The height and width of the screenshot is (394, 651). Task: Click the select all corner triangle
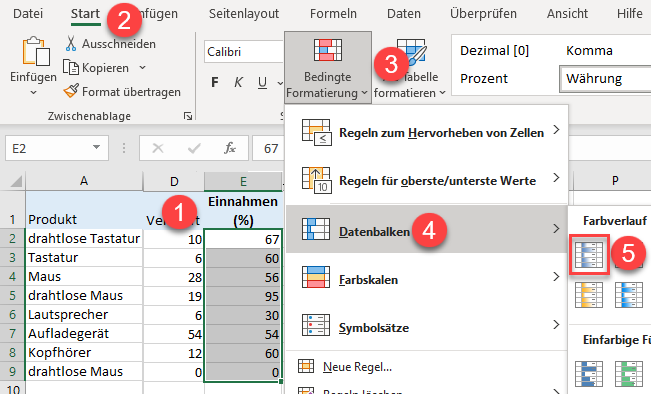tap(16, 181)
